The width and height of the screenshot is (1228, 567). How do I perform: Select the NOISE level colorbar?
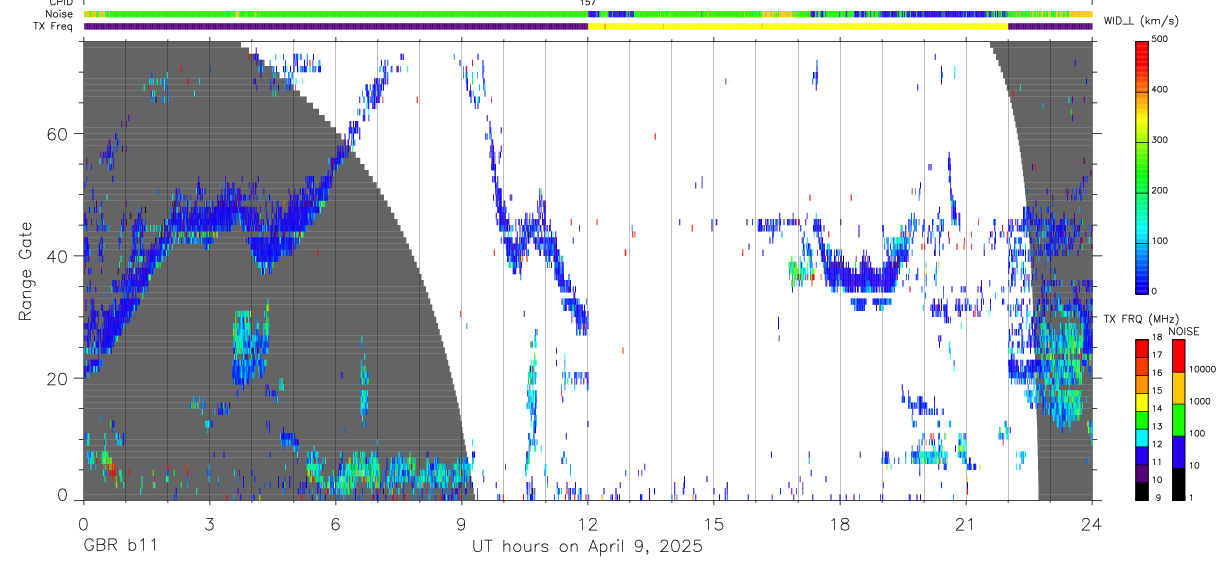pyautogui.click(x=1178, y=420)
